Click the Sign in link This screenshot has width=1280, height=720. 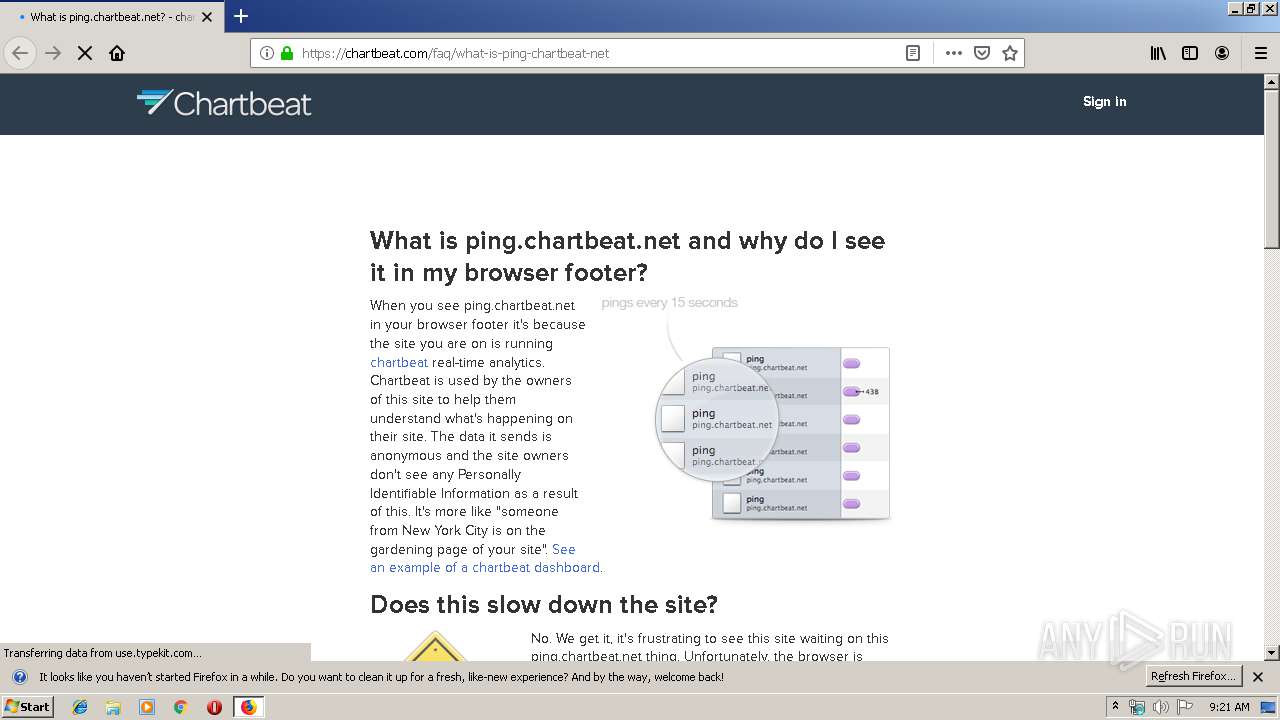pyautogui.click(x=1104, y=101)
